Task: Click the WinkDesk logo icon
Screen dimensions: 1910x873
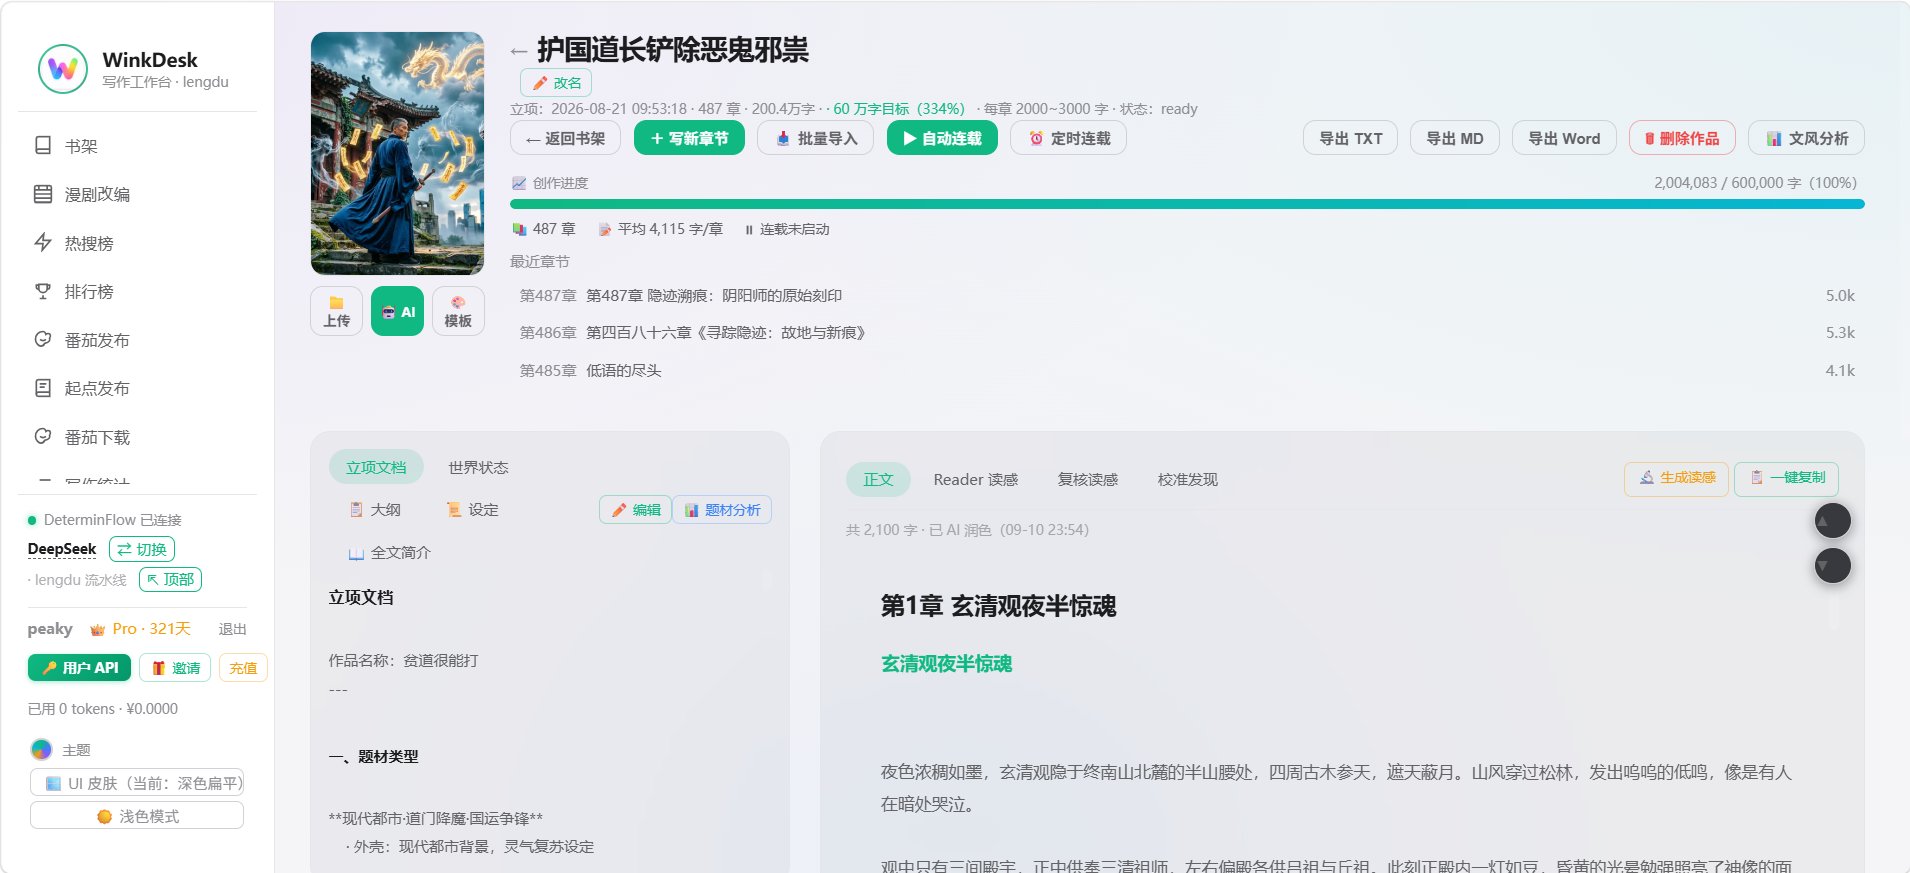Action: pyautogui.click(x=62, y=69)
